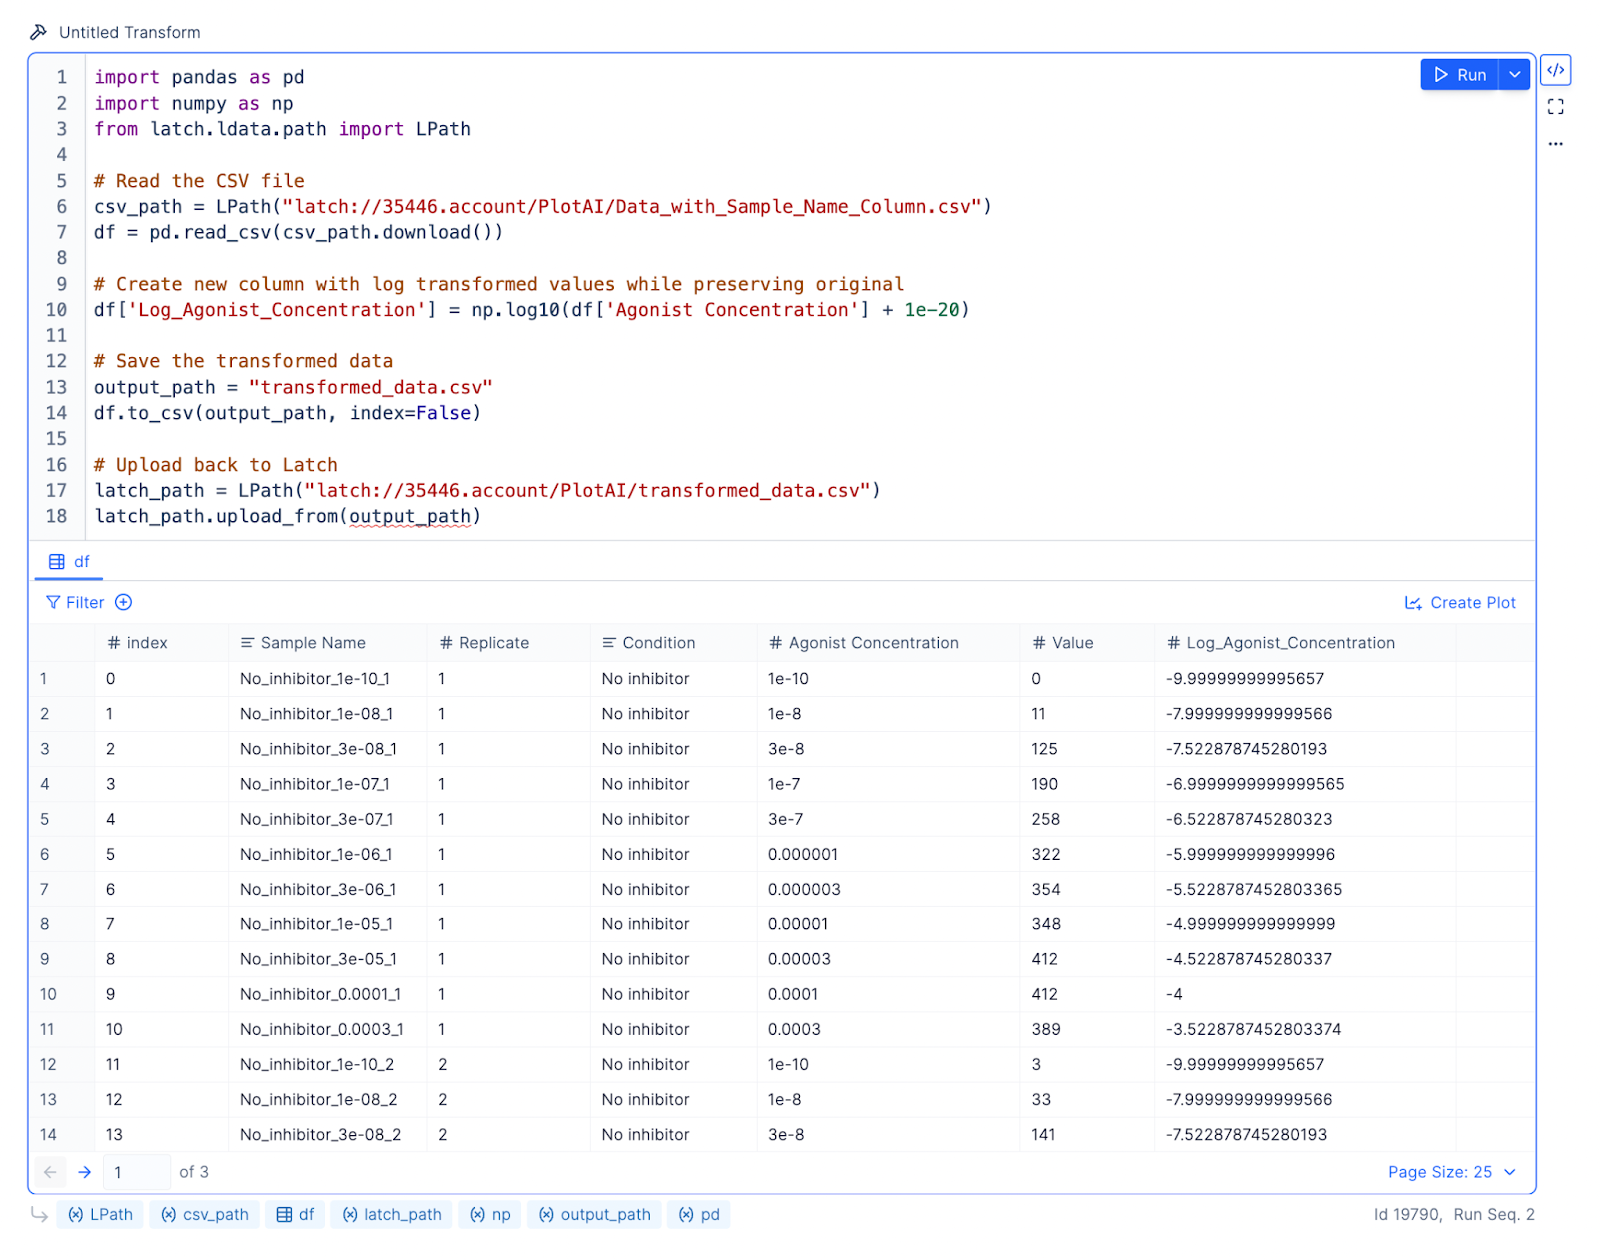
Task: Click Create Plot link
Action: (1460, 602)
